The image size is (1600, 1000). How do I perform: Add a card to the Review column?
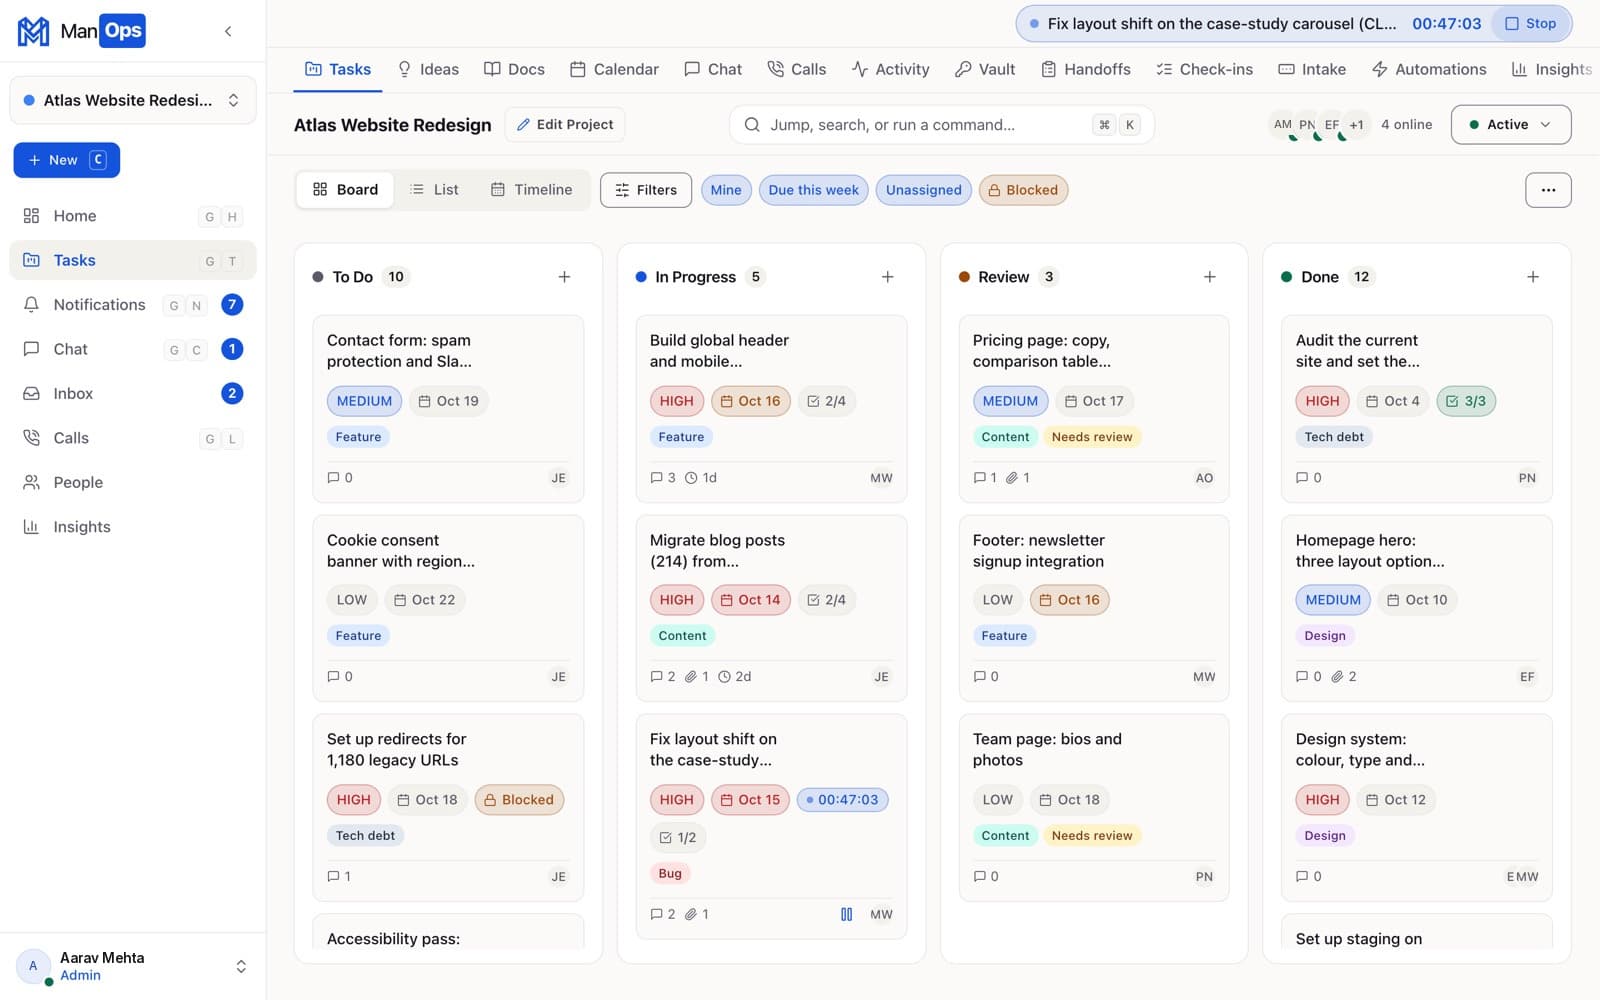1209,277
